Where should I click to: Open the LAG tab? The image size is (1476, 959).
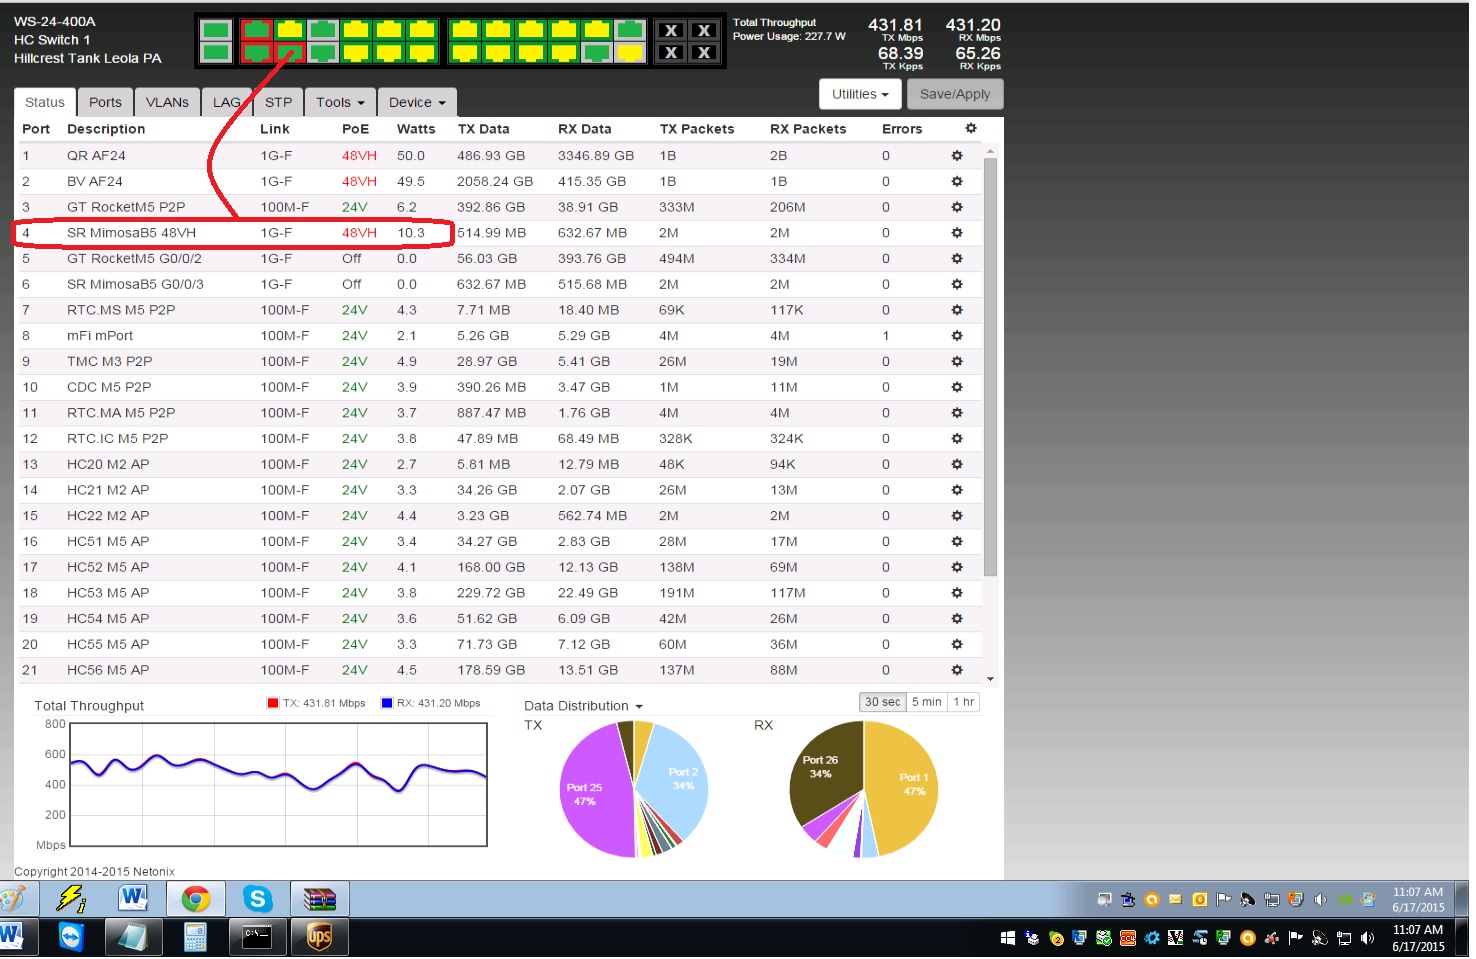(226, 102)
